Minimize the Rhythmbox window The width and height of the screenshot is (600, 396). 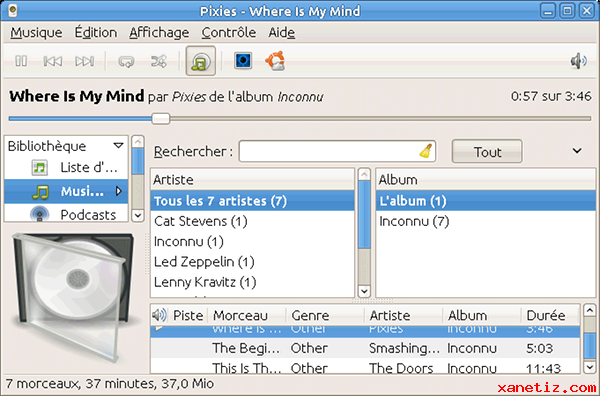pyautogui.click(x=548, y=11)
